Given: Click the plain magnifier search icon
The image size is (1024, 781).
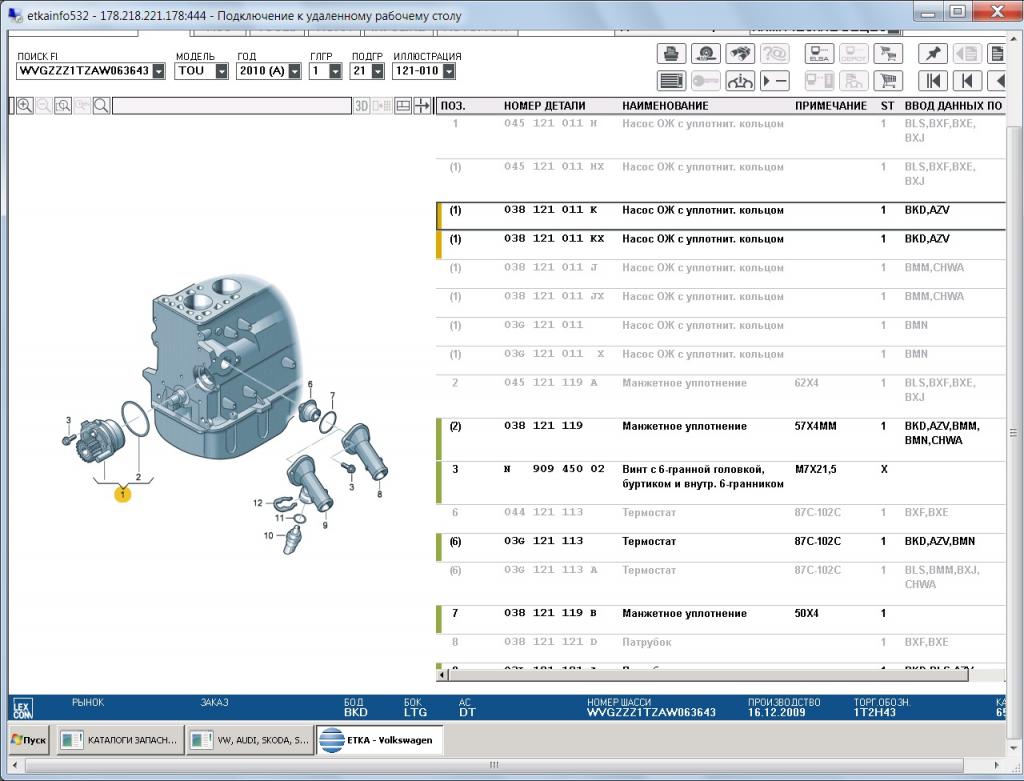Looking at the screenshot, I should point(101,106).
